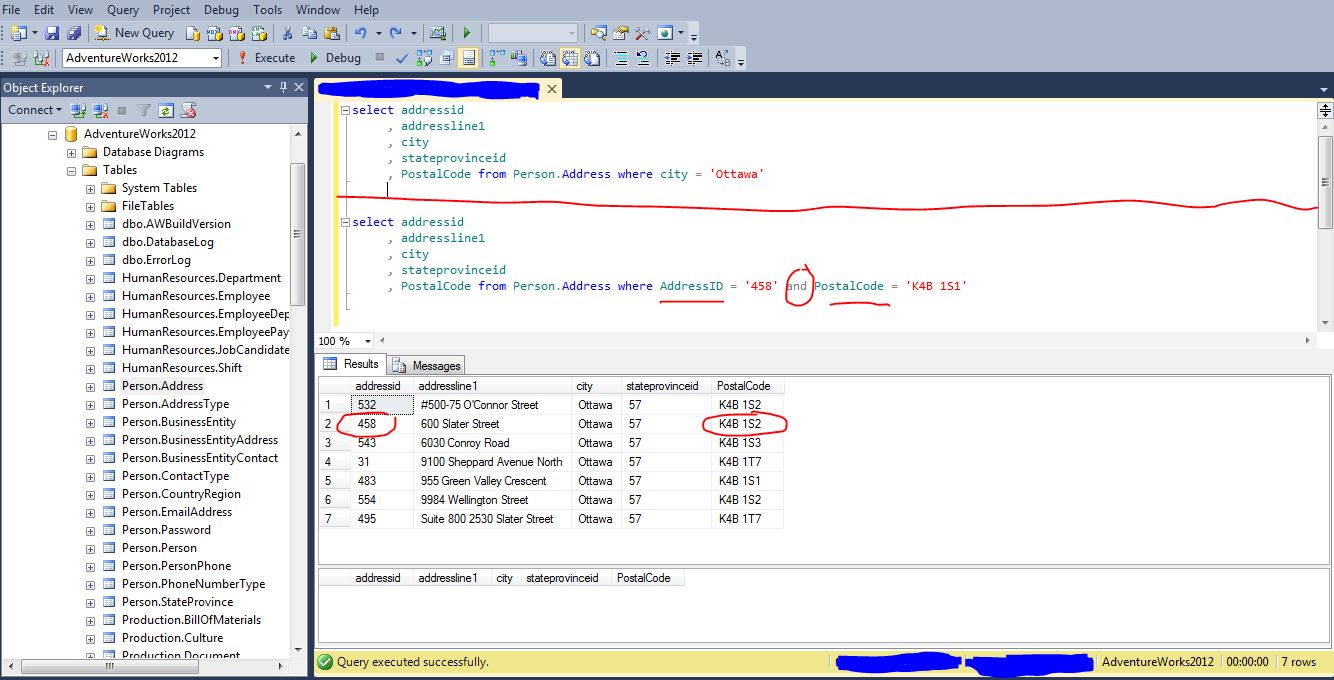Click the Activity Monitor chart icon
This screenshot has width=1334, height=680.
coord(437,33)
